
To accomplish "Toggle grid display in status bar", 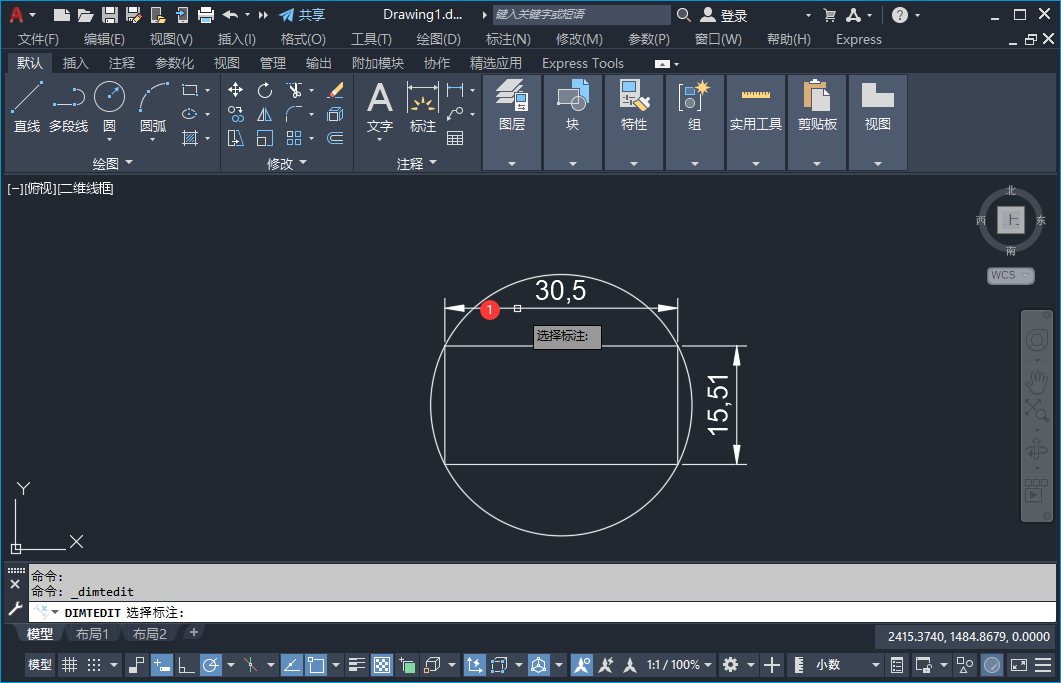I will 69,665.
